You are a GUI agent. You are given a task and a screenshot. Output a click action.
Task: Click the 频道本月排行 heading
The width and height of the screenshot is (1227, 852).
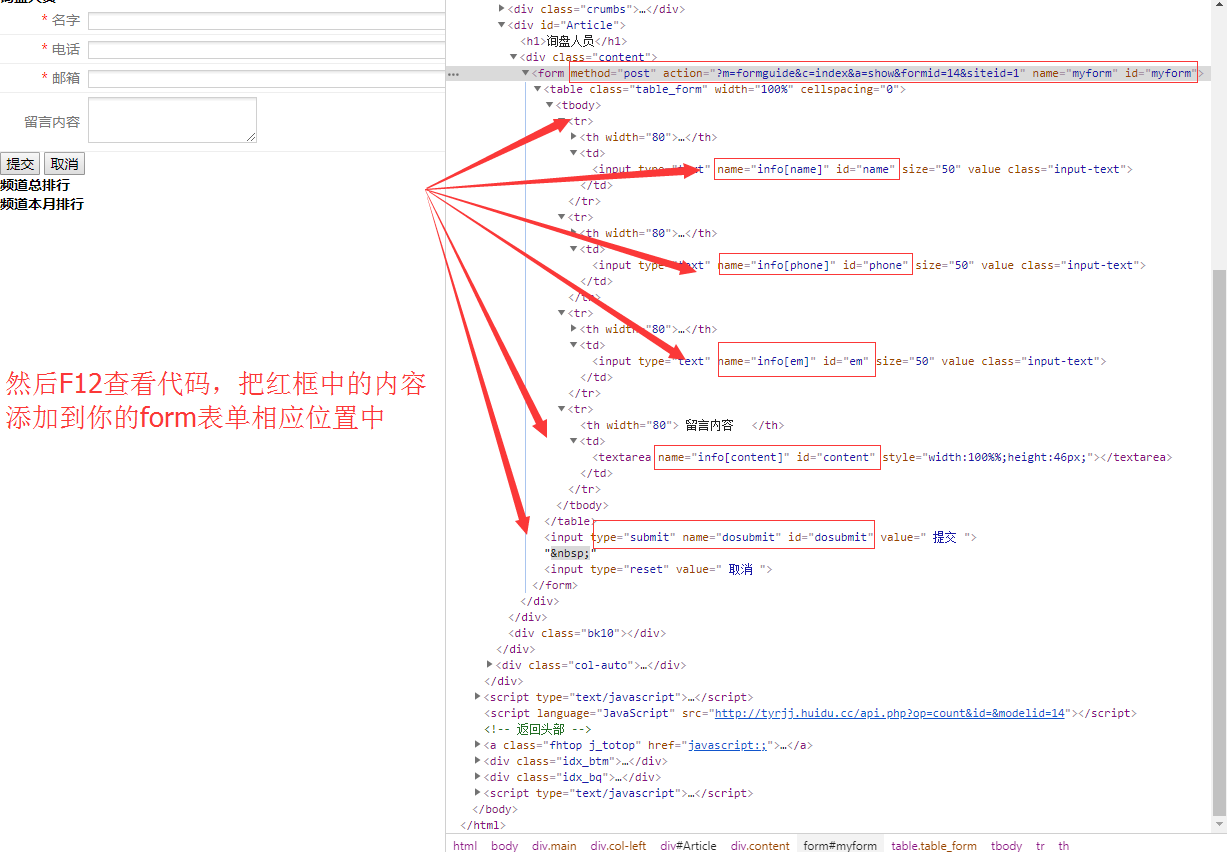click(x=42, y=204)
